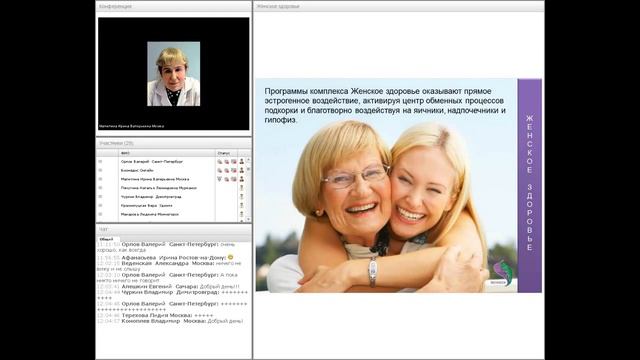The width and height of the screenshot is (640, 360).
Task: Click person icon in Малютина Ирина row
Action: pos(242,179)
